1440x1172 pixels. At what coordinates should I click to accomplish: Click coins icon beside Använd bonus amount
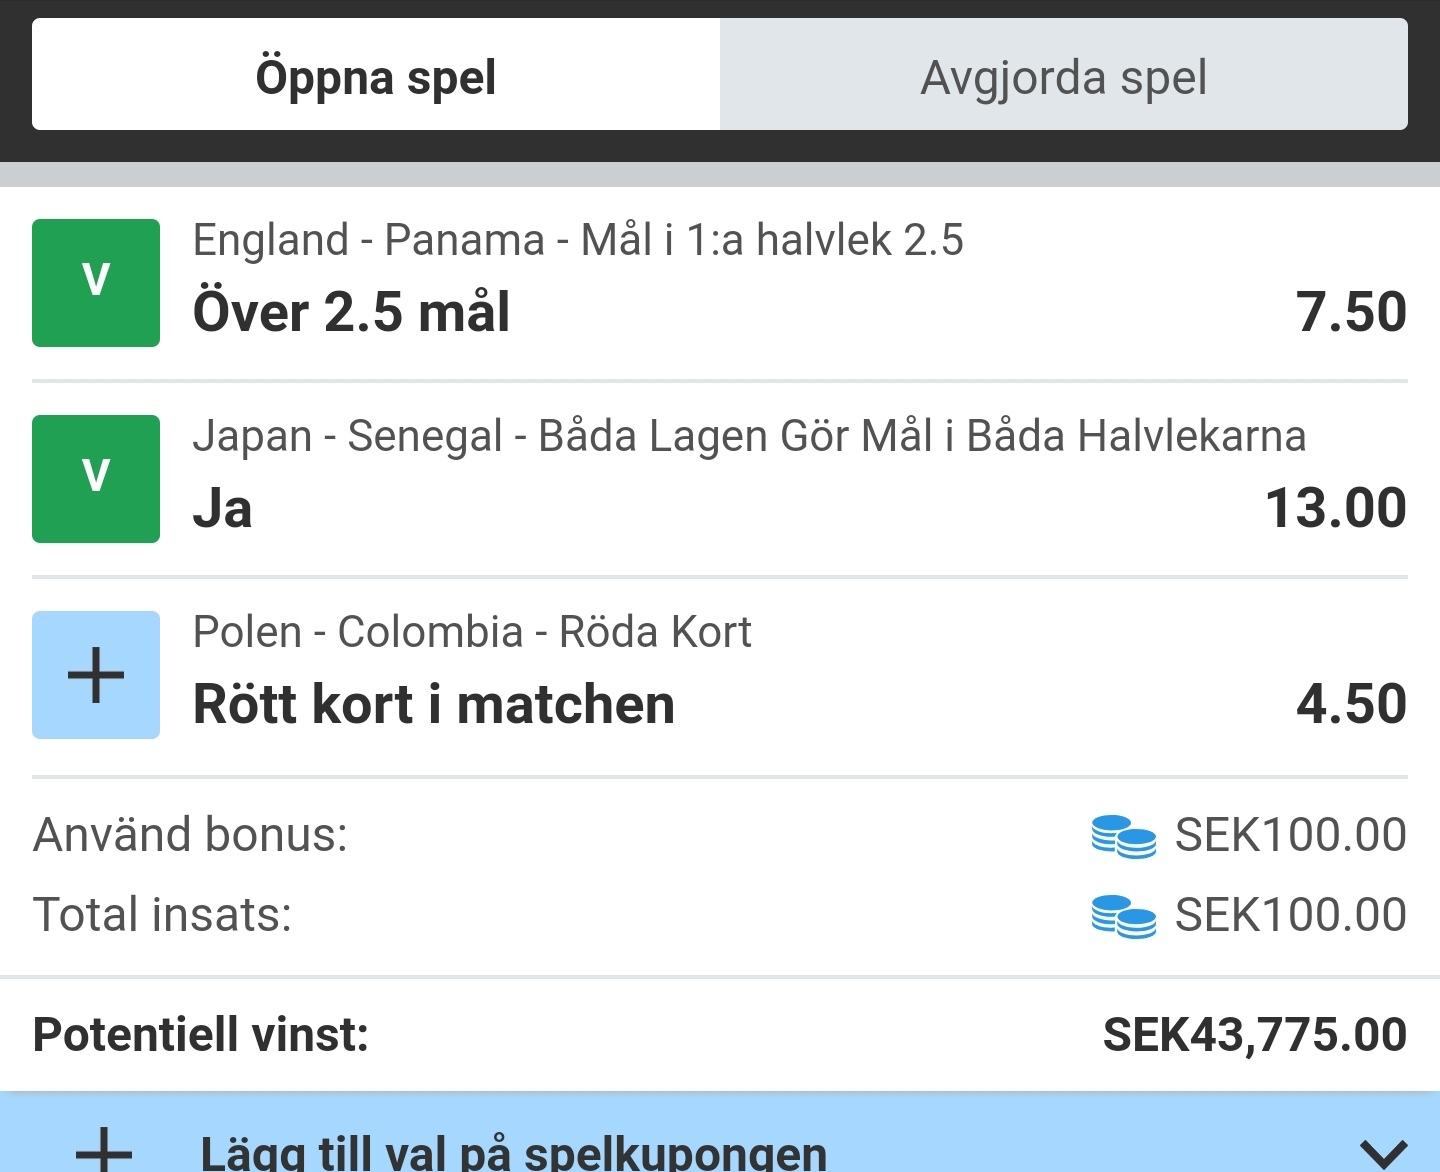pyautogui.click(x=1124, y=837)
